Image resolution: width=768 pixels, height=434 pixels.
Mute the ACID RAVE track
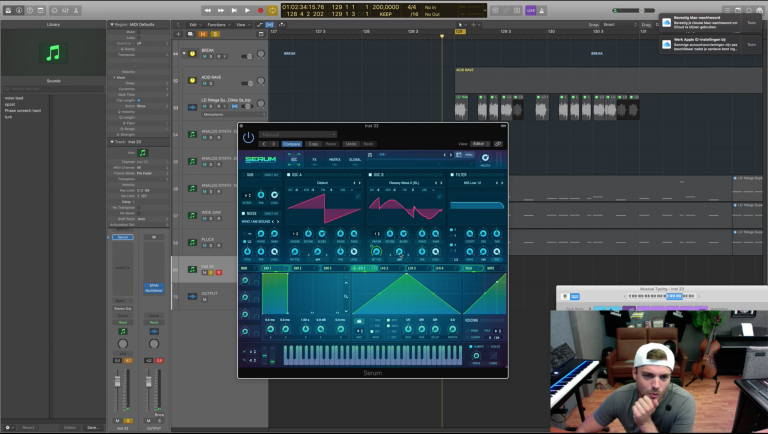(204, 84)
